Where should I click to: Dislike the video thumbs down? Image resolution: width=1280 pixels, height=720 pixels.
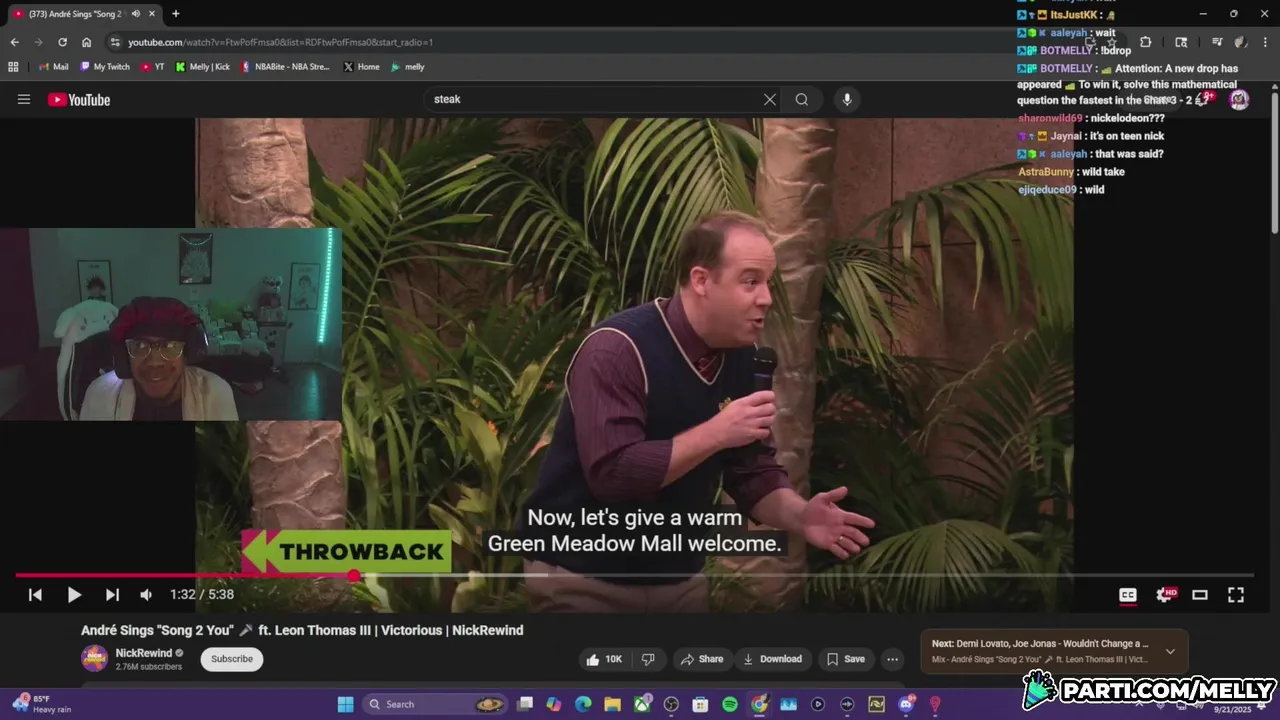click(648, 659)
